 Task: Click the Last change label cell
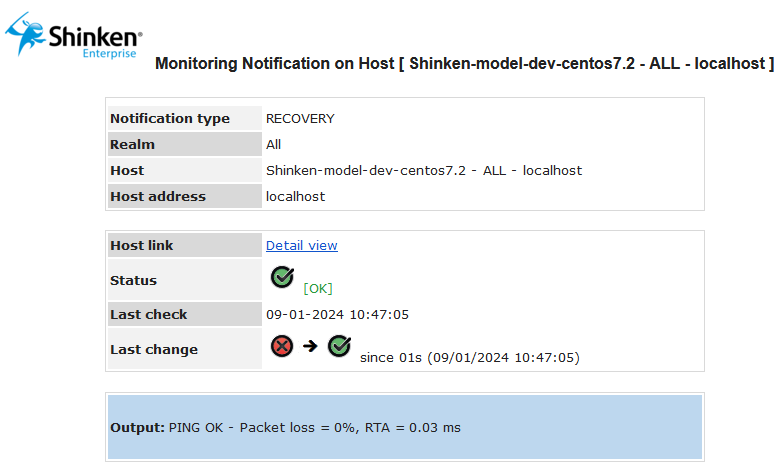(x=154, y=349)
